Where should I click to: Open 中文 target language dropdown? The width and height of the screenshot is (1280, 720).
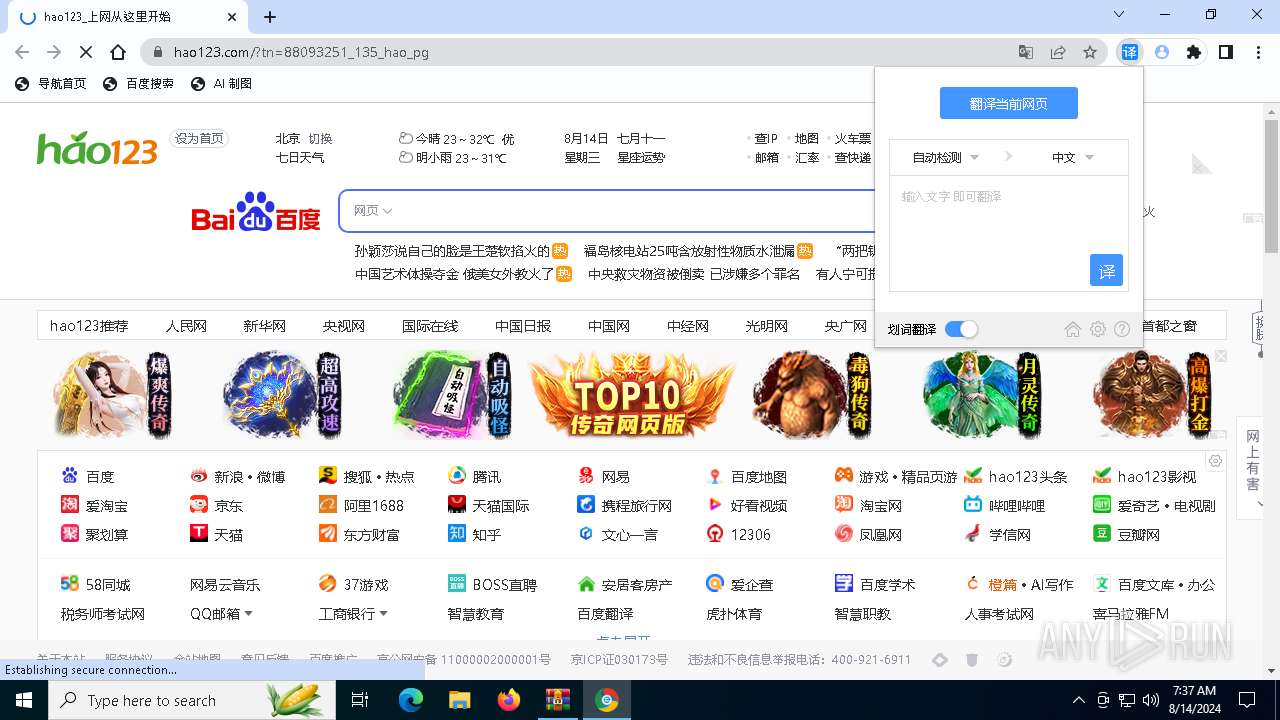click(x=1073, y=157)
